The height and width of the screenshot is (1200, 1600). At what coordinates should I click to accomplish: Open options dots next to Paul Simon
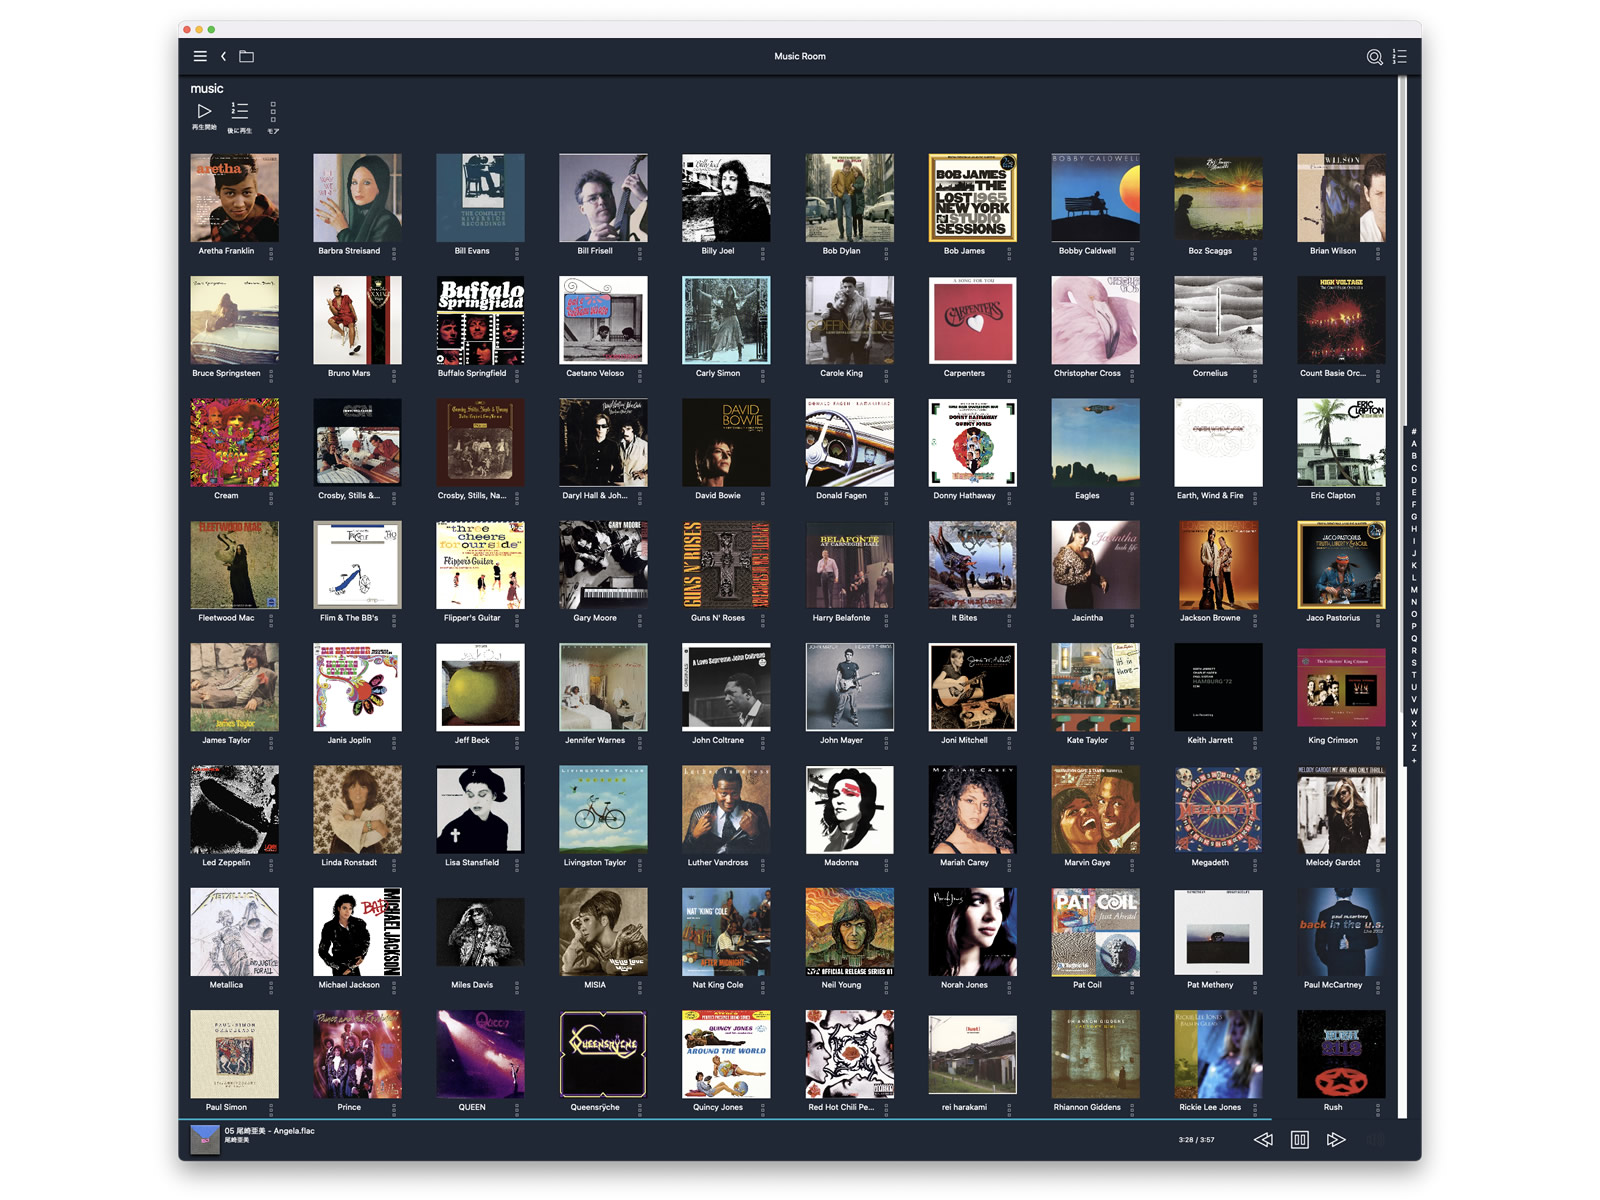(x=271, y=1109)
